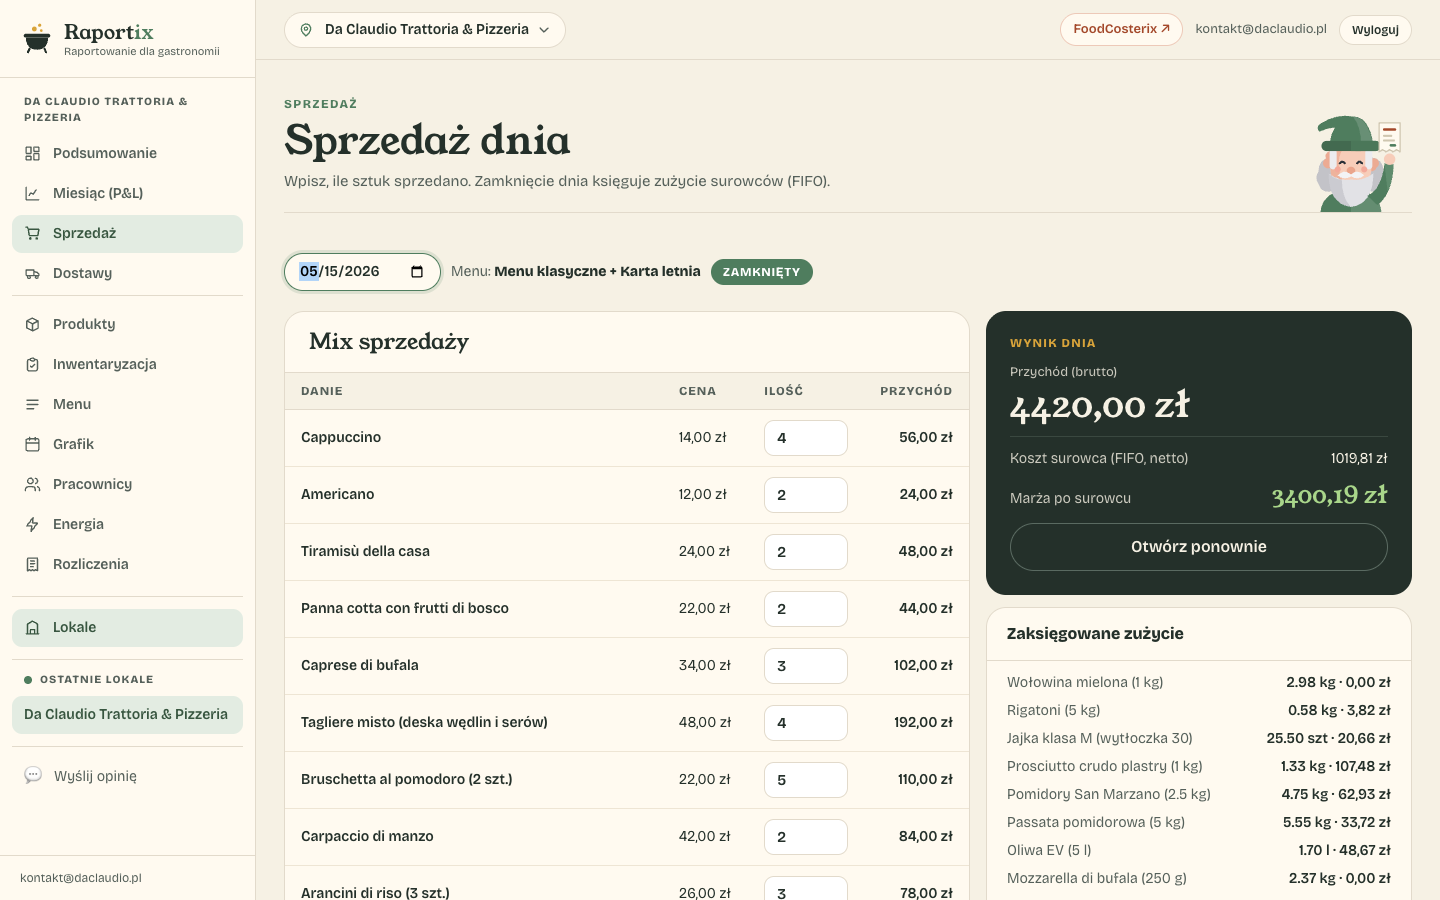Open the Lokale page
The height and width of the screenshot is (900, 1440).
[x=127, y=627]
